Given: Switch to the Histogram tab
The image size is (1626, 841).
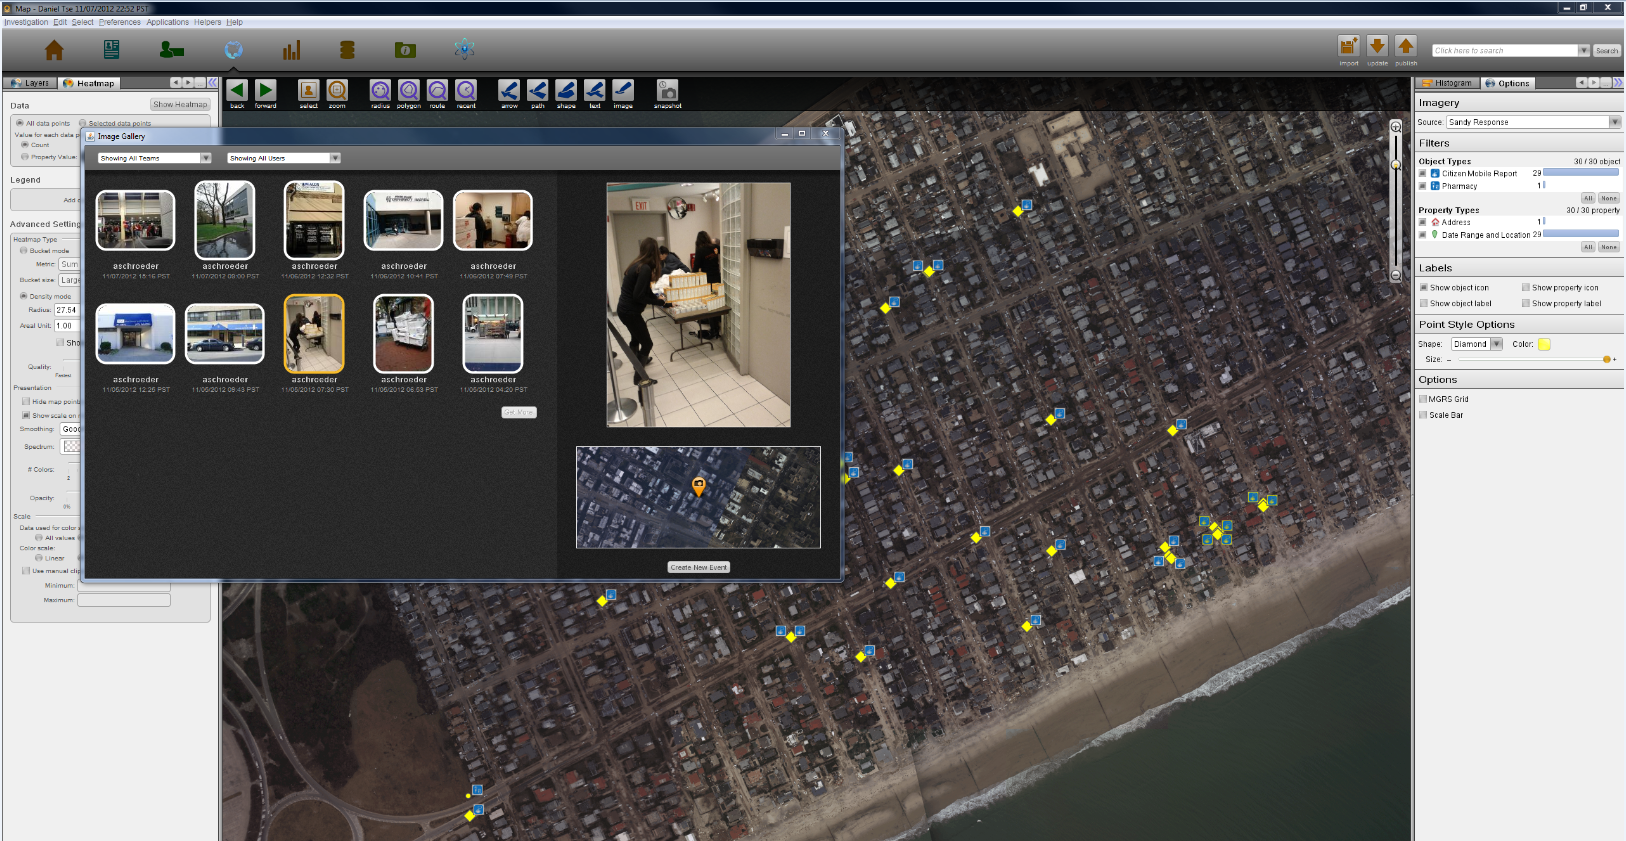Looking at the screenshot, I should [x=1447, y=83].
